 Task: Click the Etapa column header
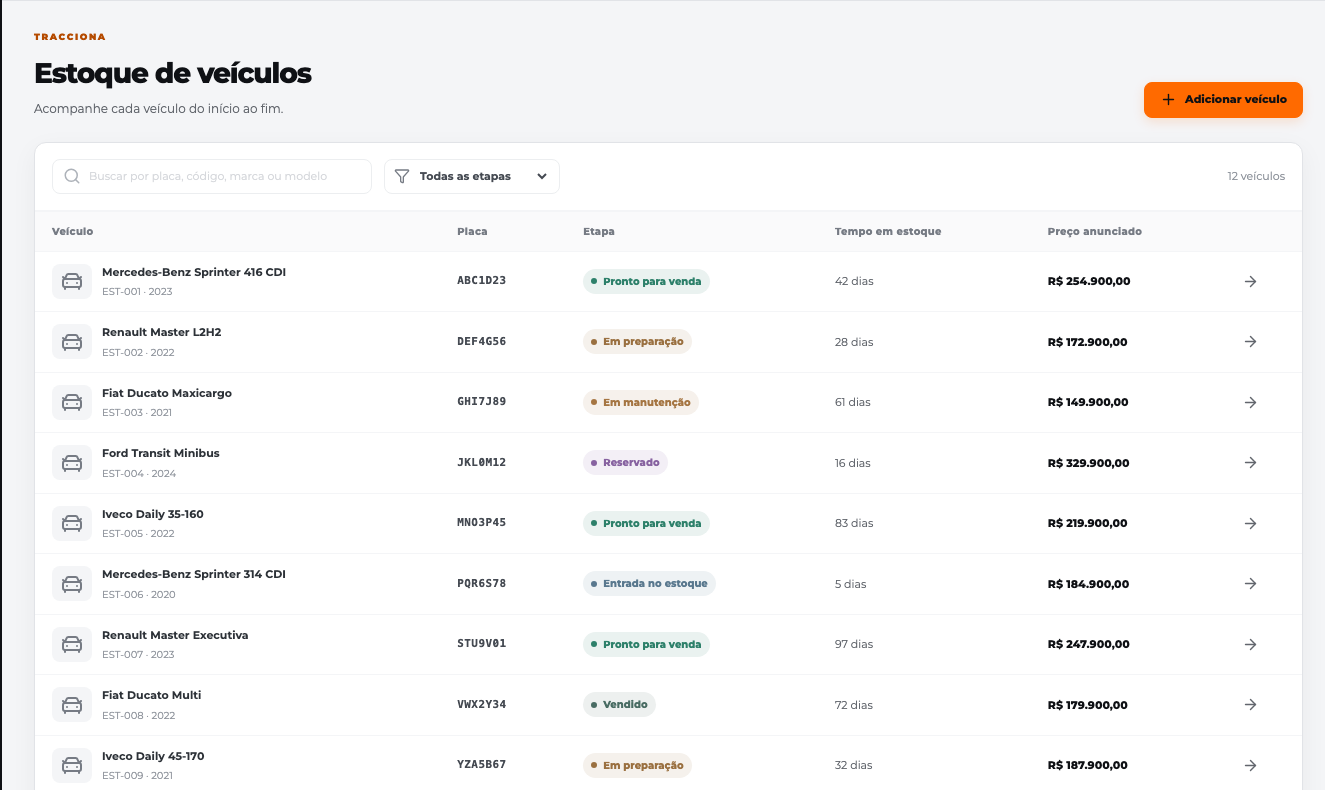(599, 231)
